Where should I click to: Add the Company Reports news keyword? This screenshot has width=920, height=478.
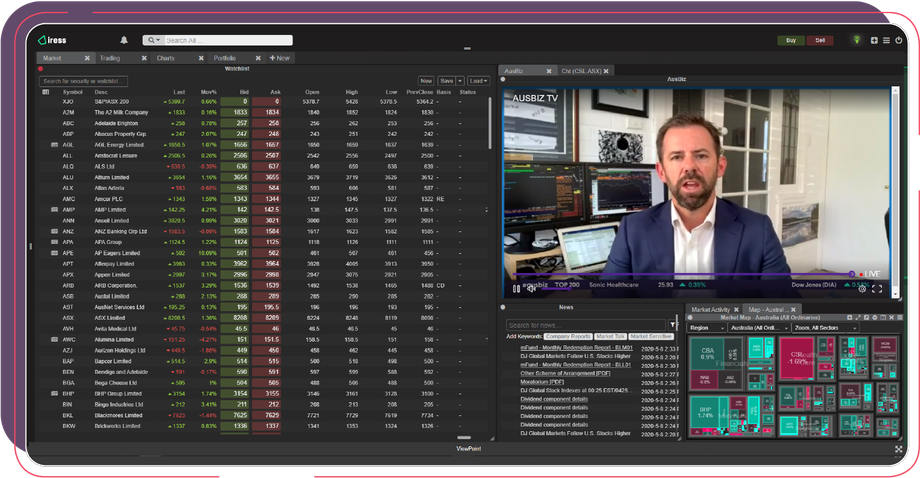(567, 337)
